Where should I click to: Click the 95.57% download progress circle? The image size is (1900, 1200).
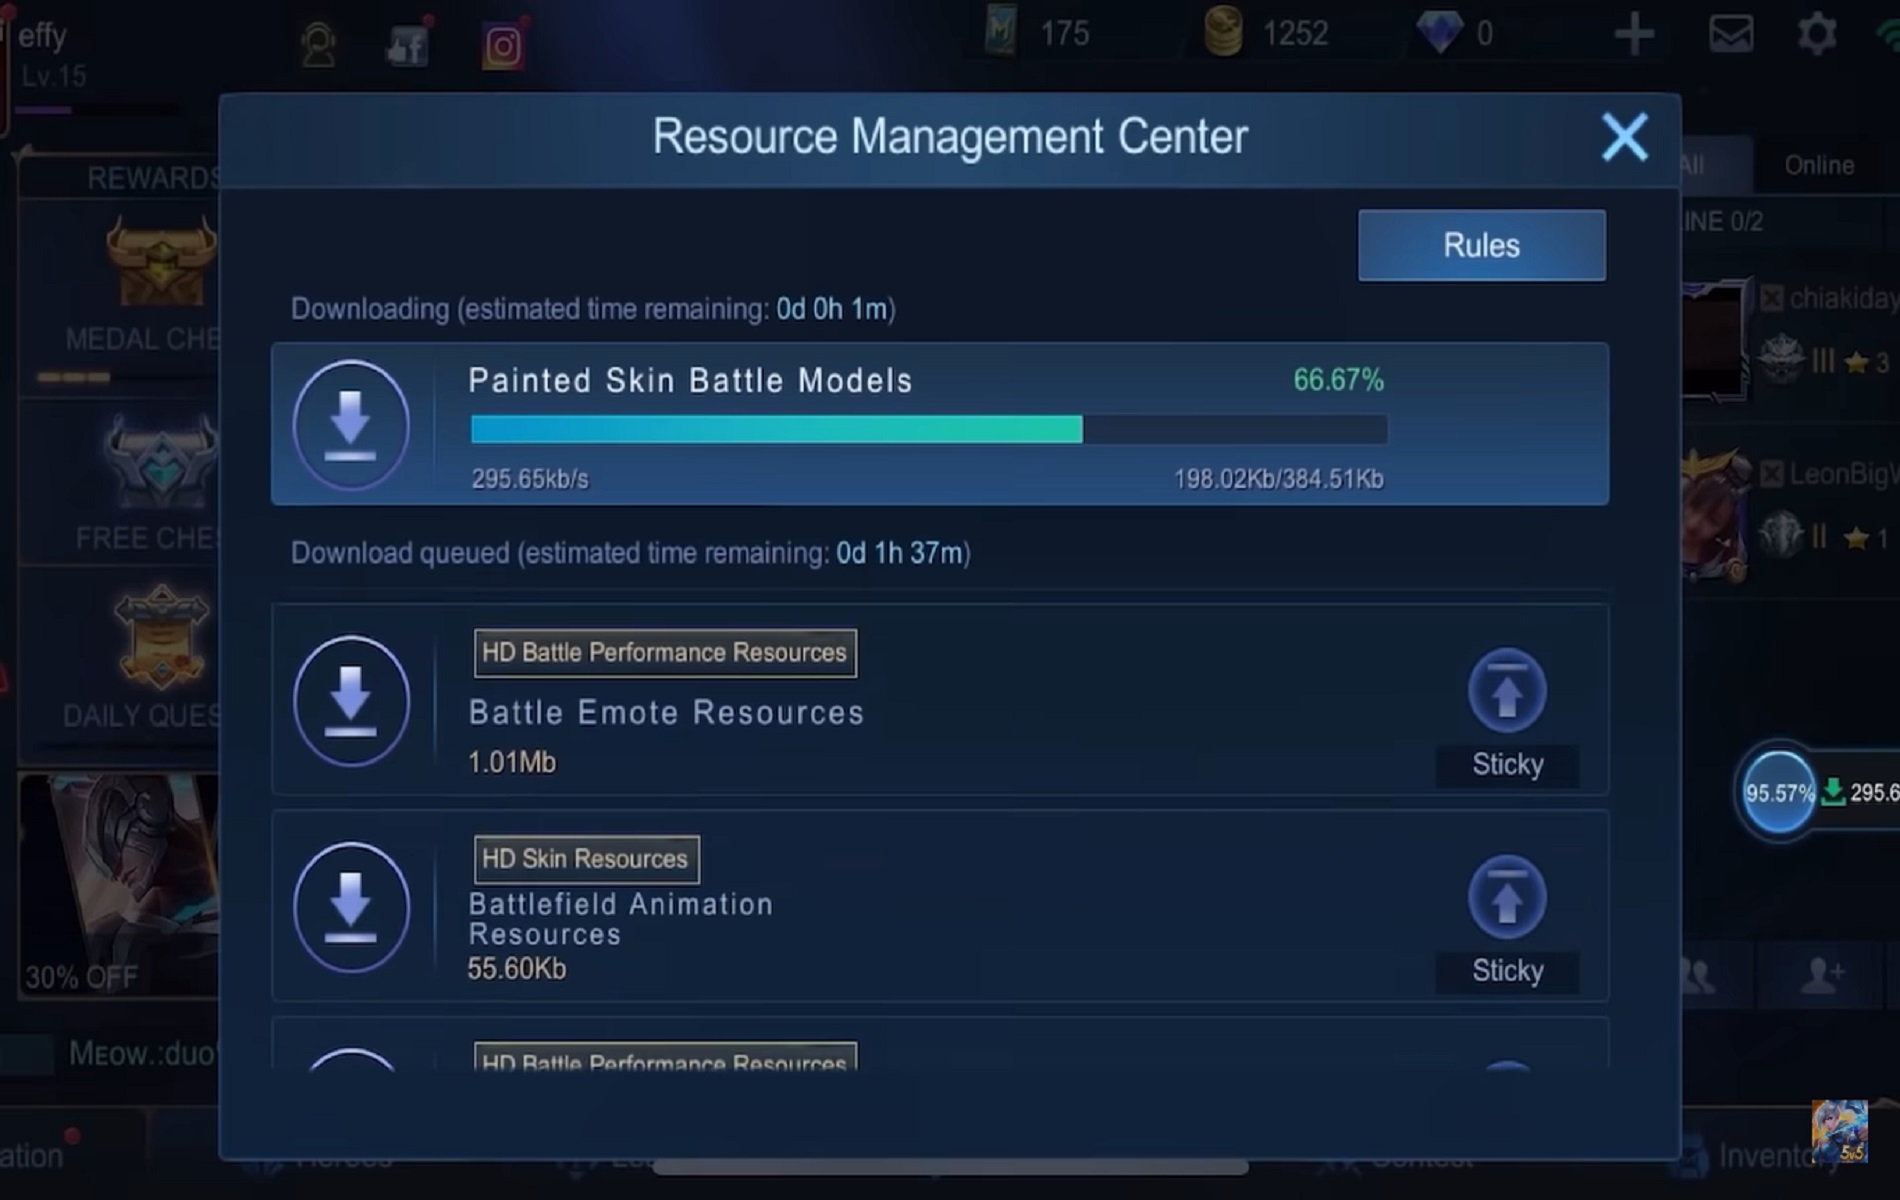pos(1779,793)
